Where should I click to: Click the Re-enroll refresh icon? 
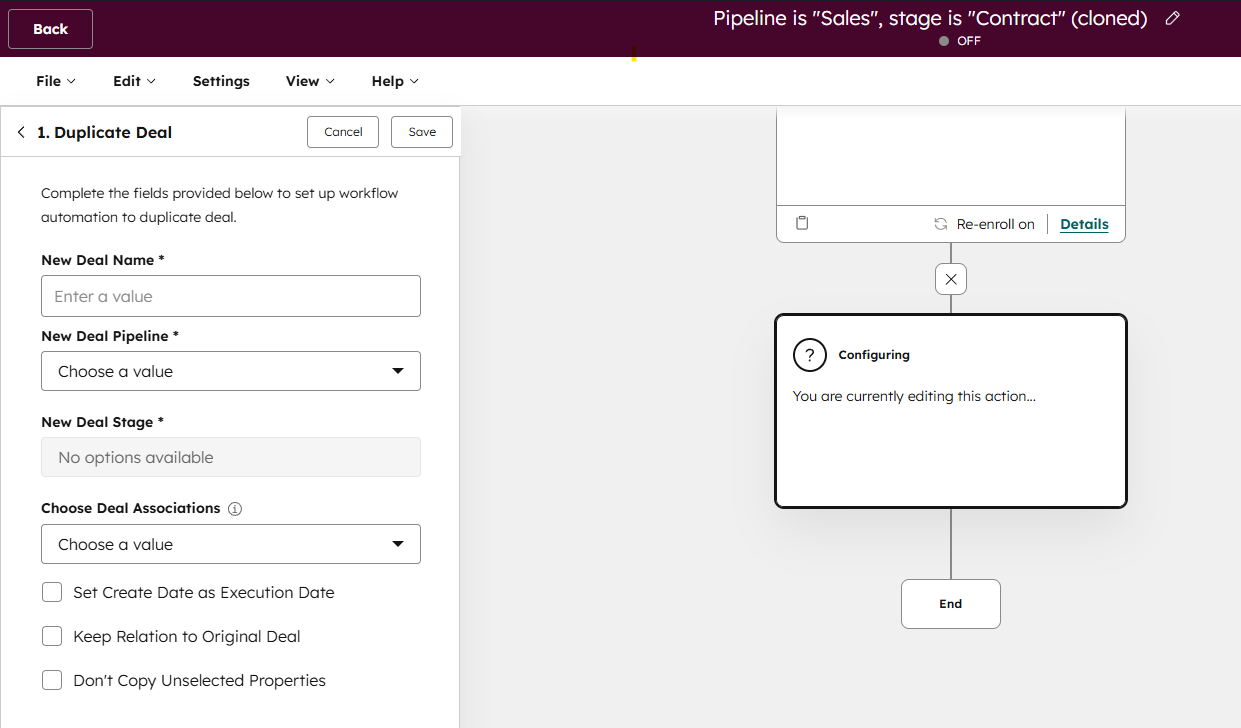940,224
